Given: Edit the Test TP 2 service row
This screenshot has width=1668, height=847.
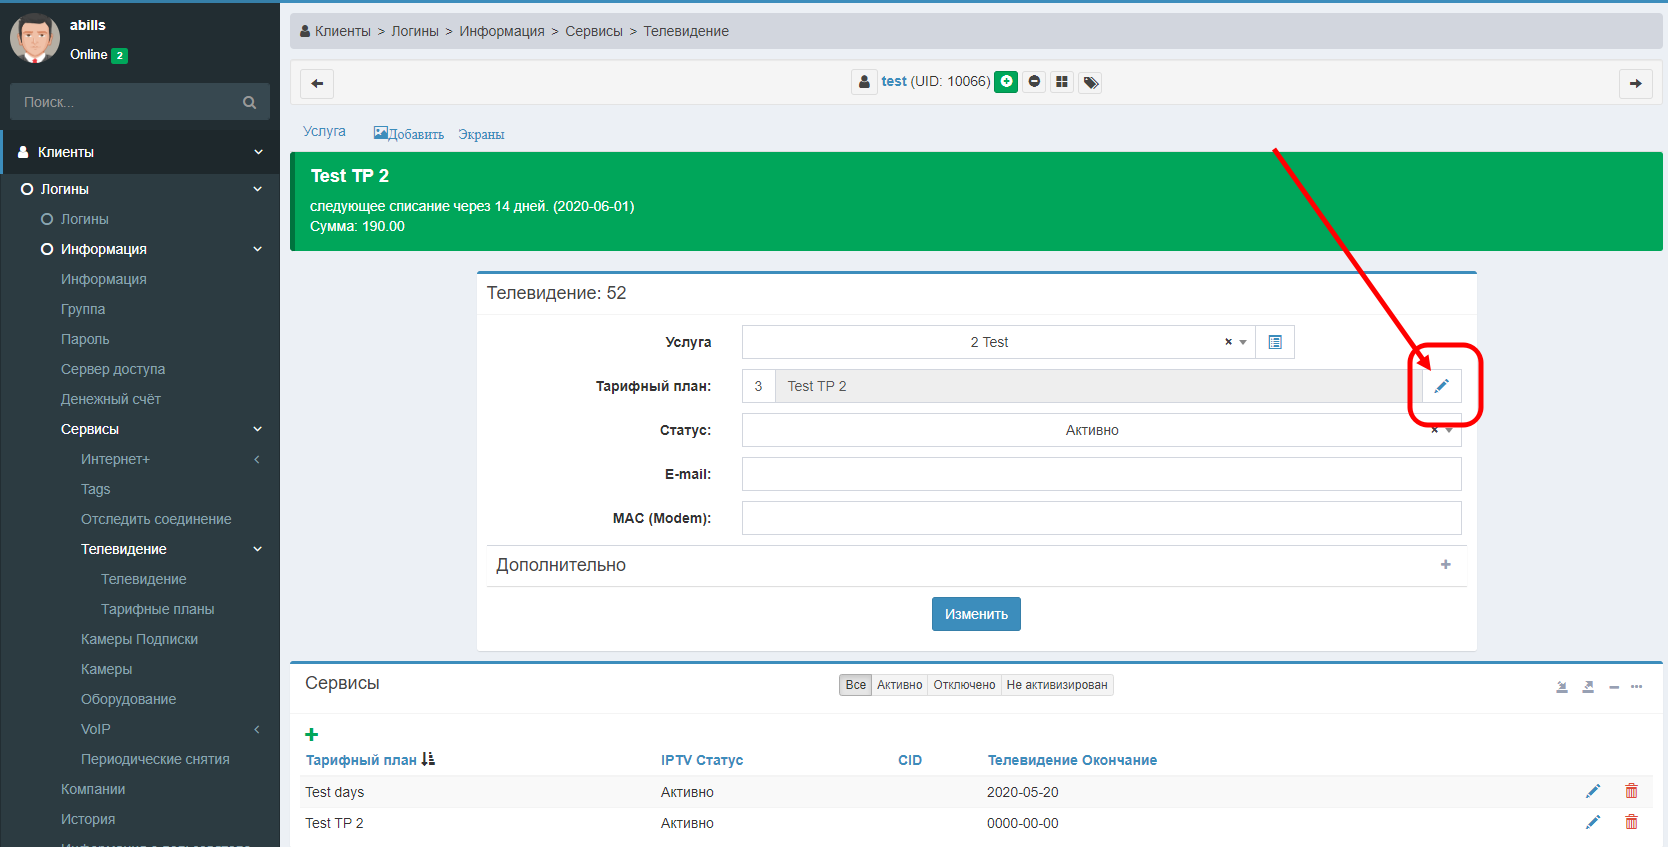Looking at the screenshot, I should pos(1593,822).
